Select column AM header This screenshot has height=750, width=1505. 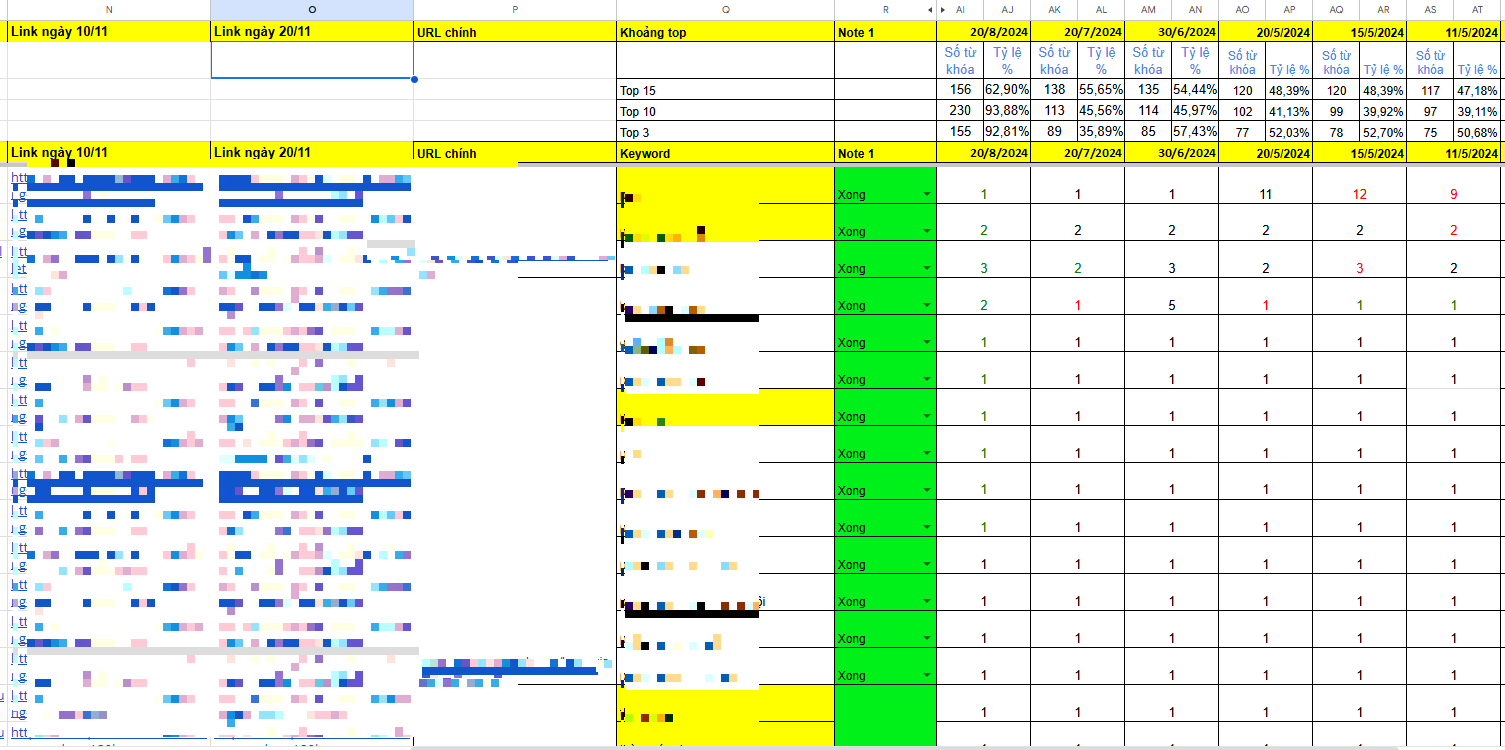[x=1148, y=9]
